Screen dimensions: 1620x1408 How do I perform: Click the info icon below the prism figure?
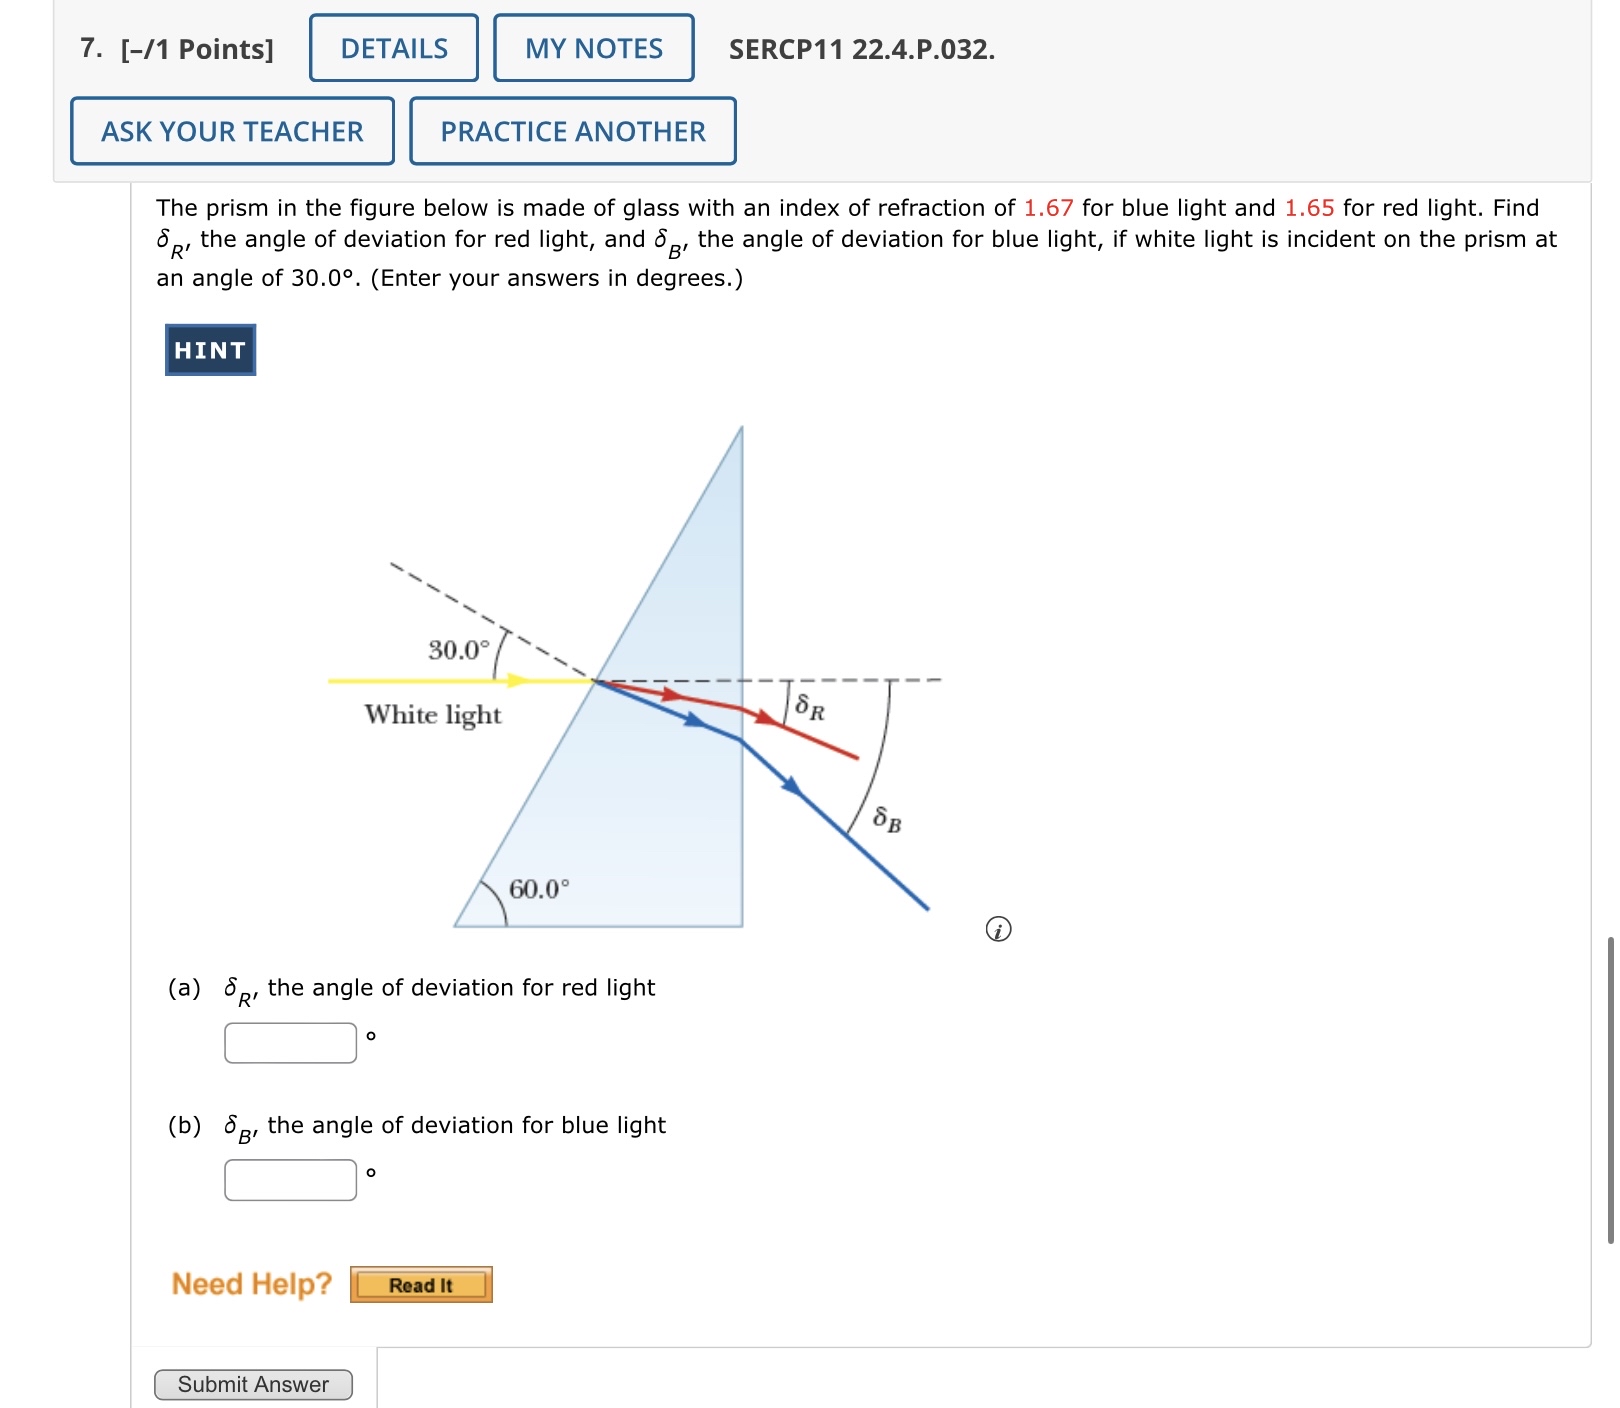[x=998, y=931]
